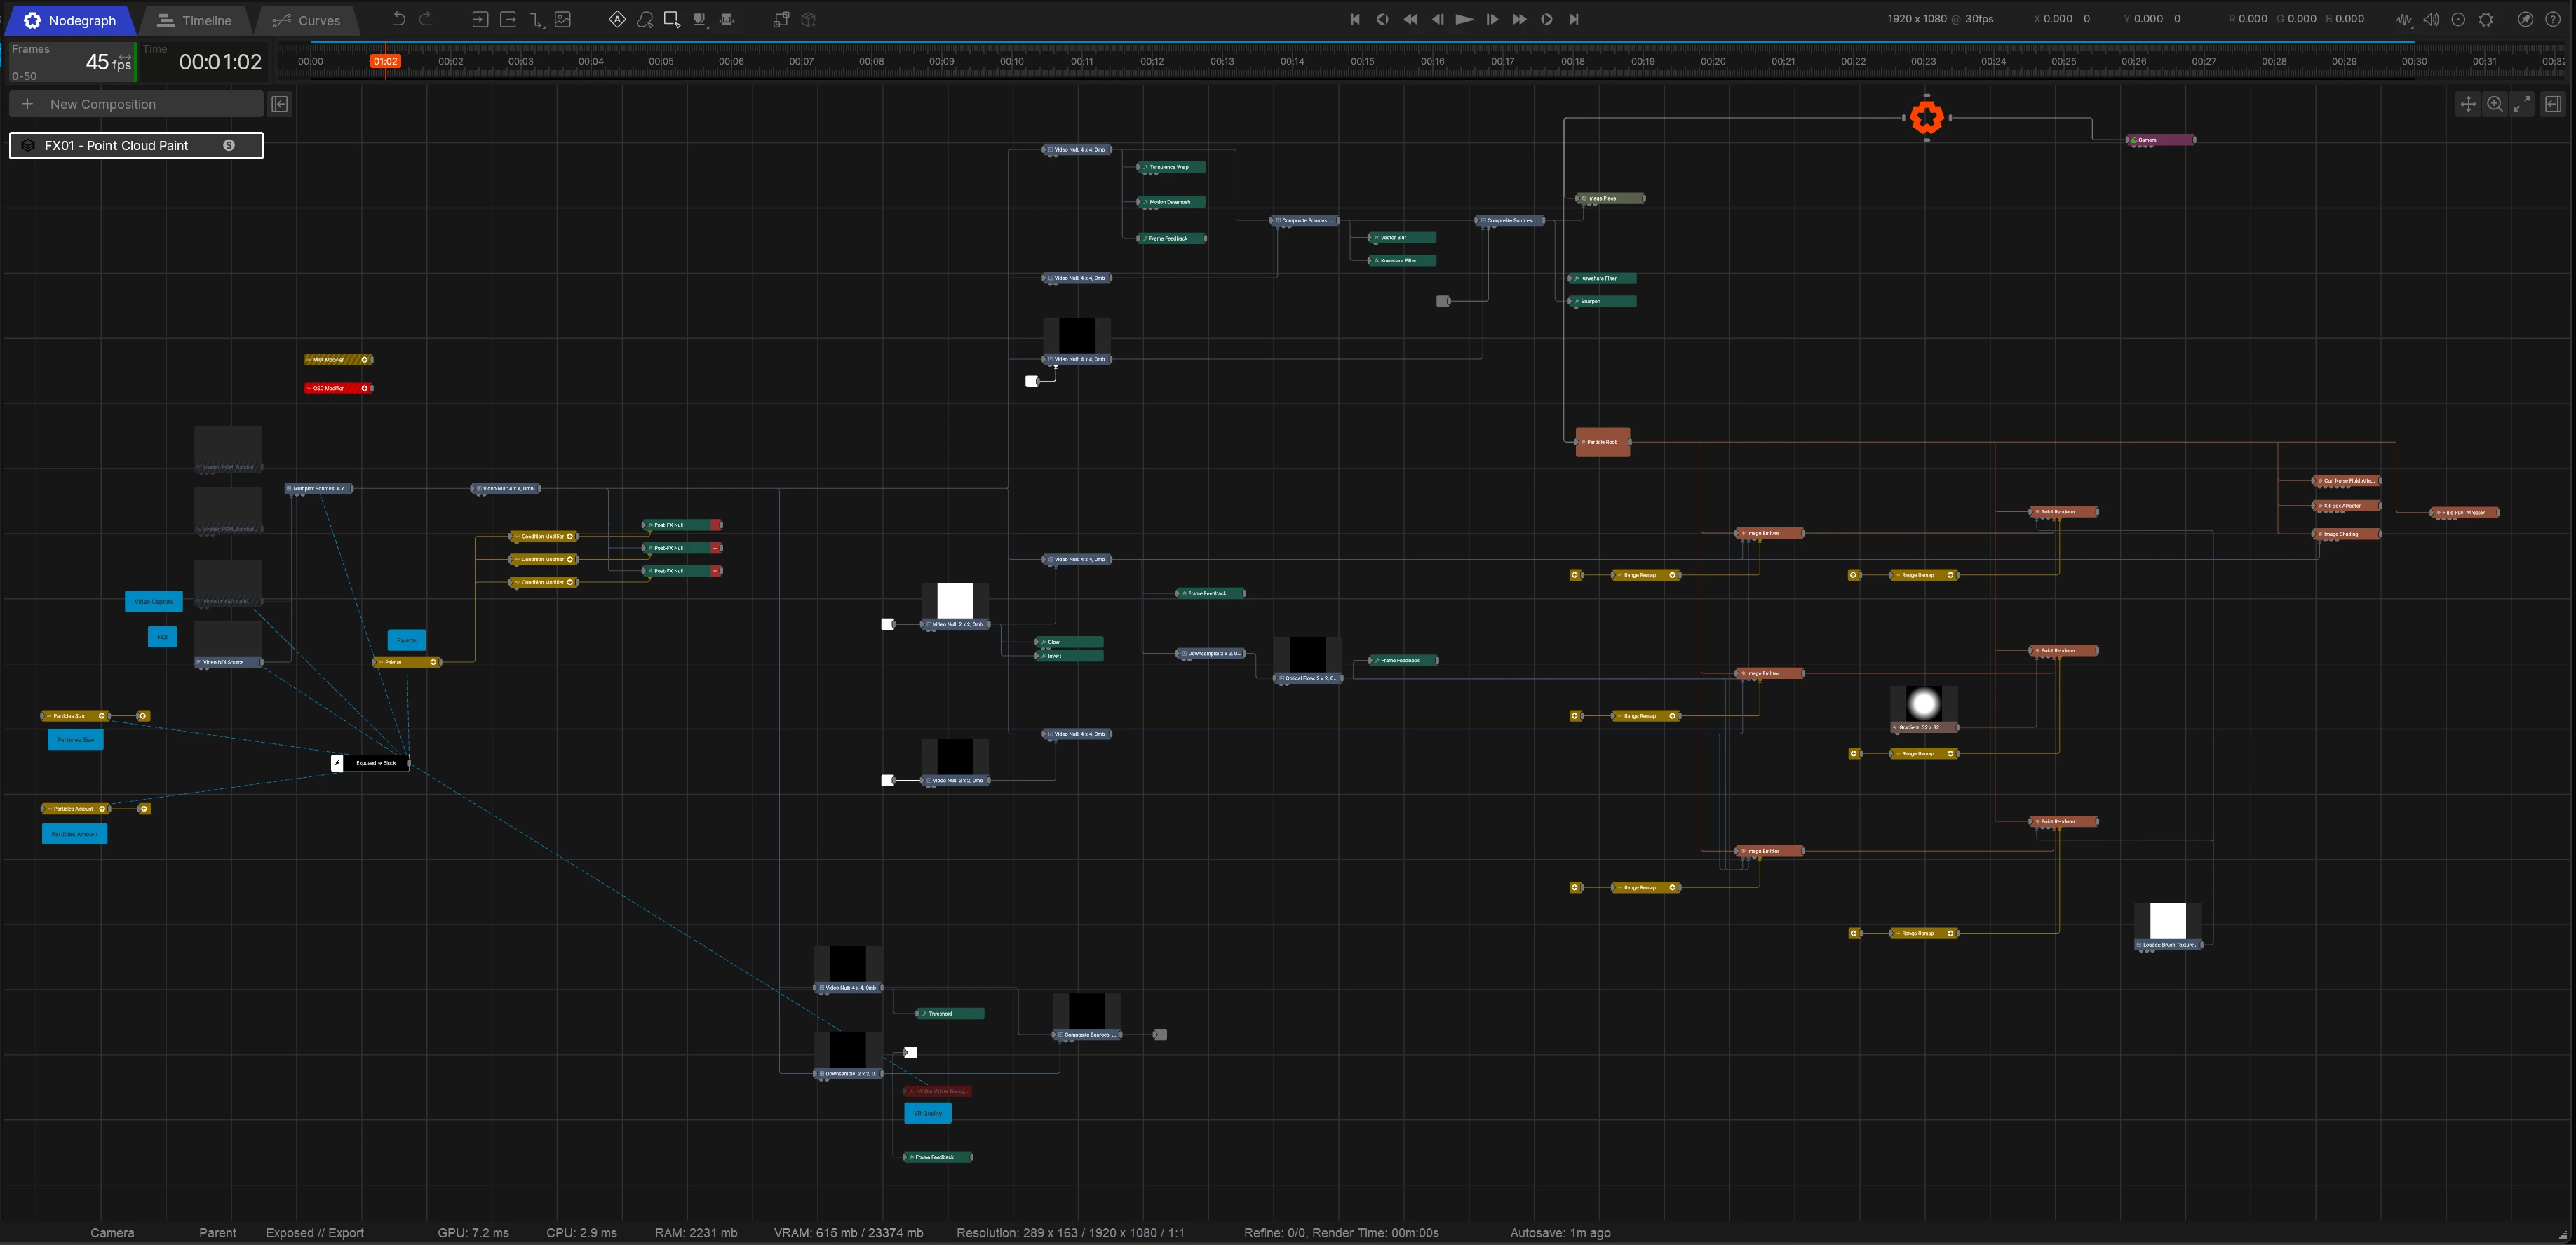Select the Multiplex Sources node

319,489
